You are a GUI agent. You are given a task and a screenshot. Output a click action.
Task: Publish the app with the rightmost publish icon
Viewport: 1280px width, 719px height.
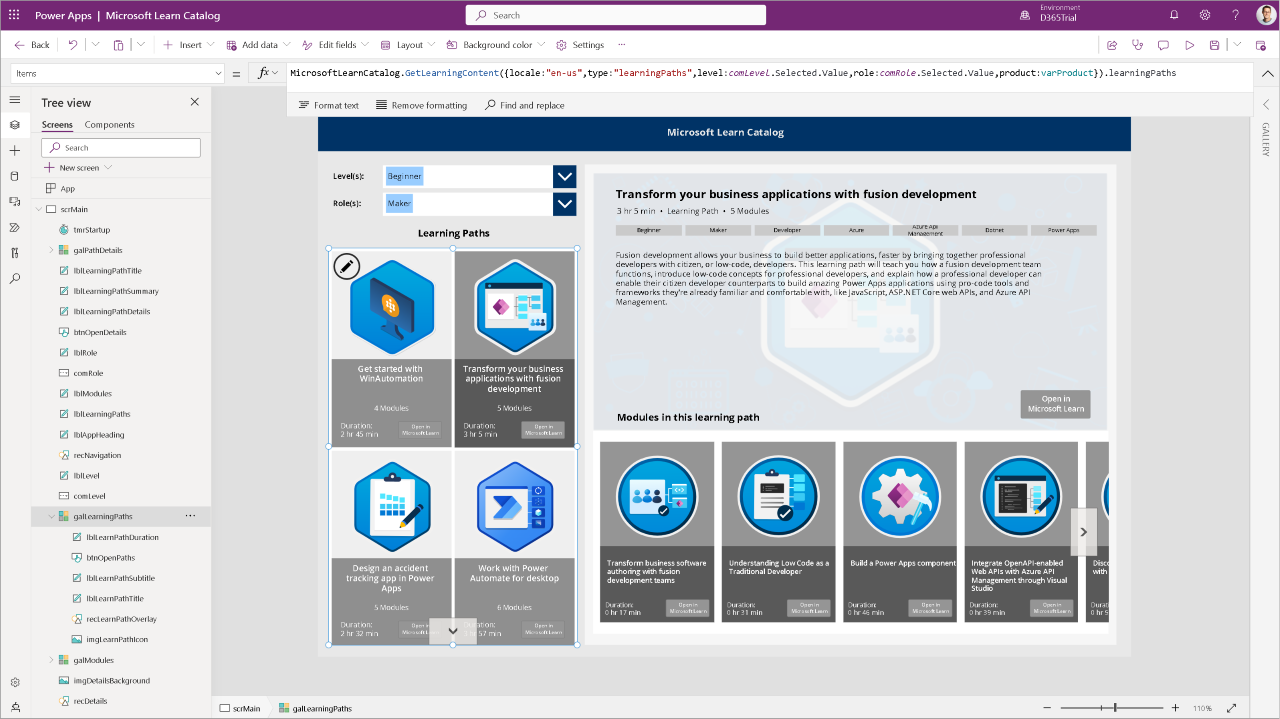pos(1260,45)
